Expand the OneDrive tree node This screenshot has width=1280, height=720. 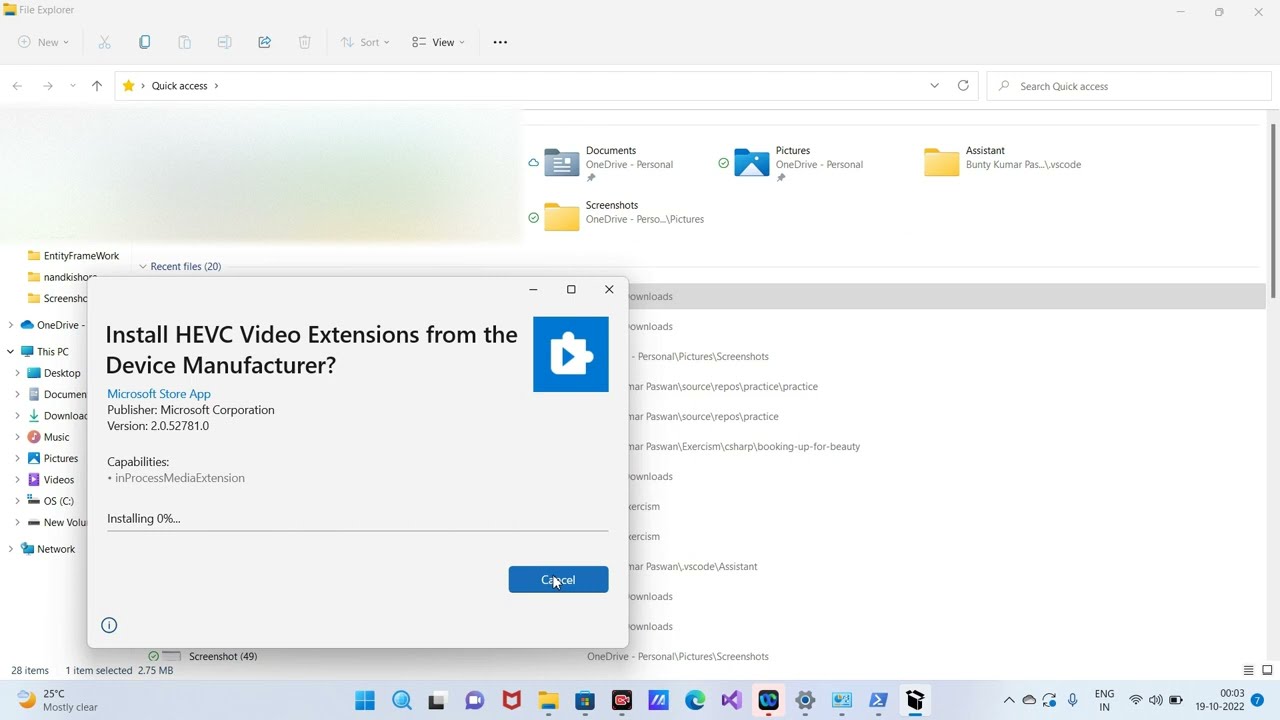coord(10,325)
